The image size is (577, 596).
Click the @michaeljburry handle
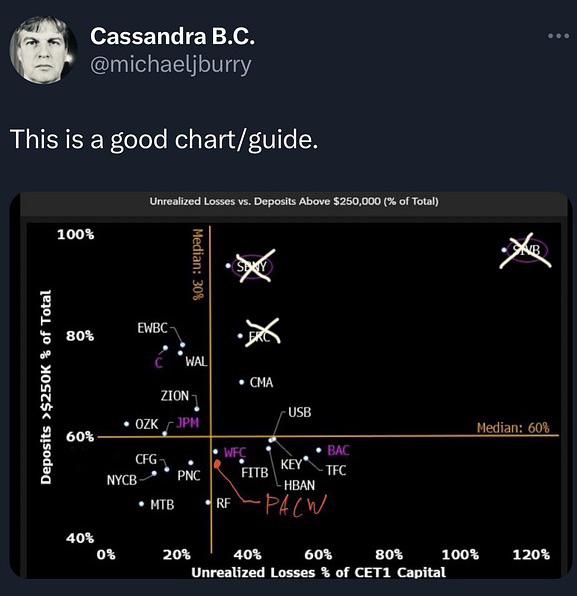point(171,64)
